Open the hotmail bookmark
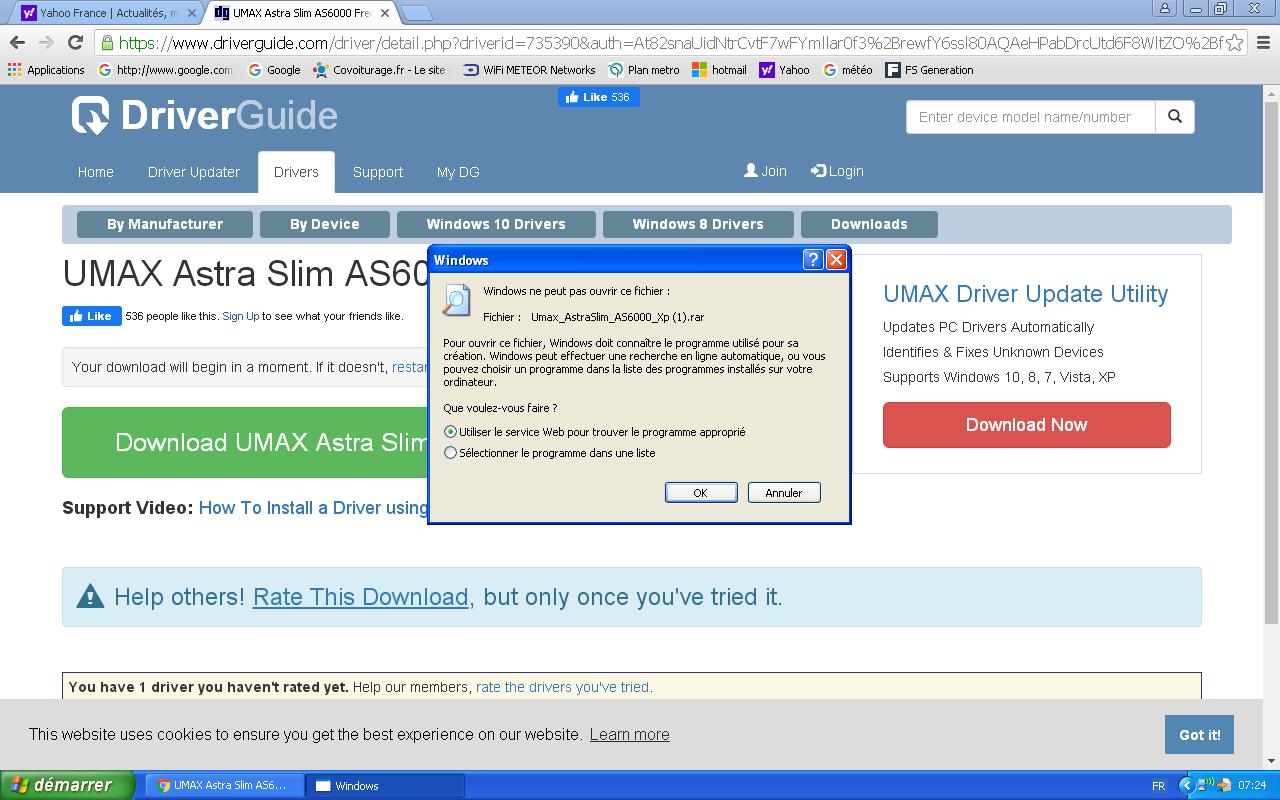The image size is (1280, 800). click(x=719, y=70)
